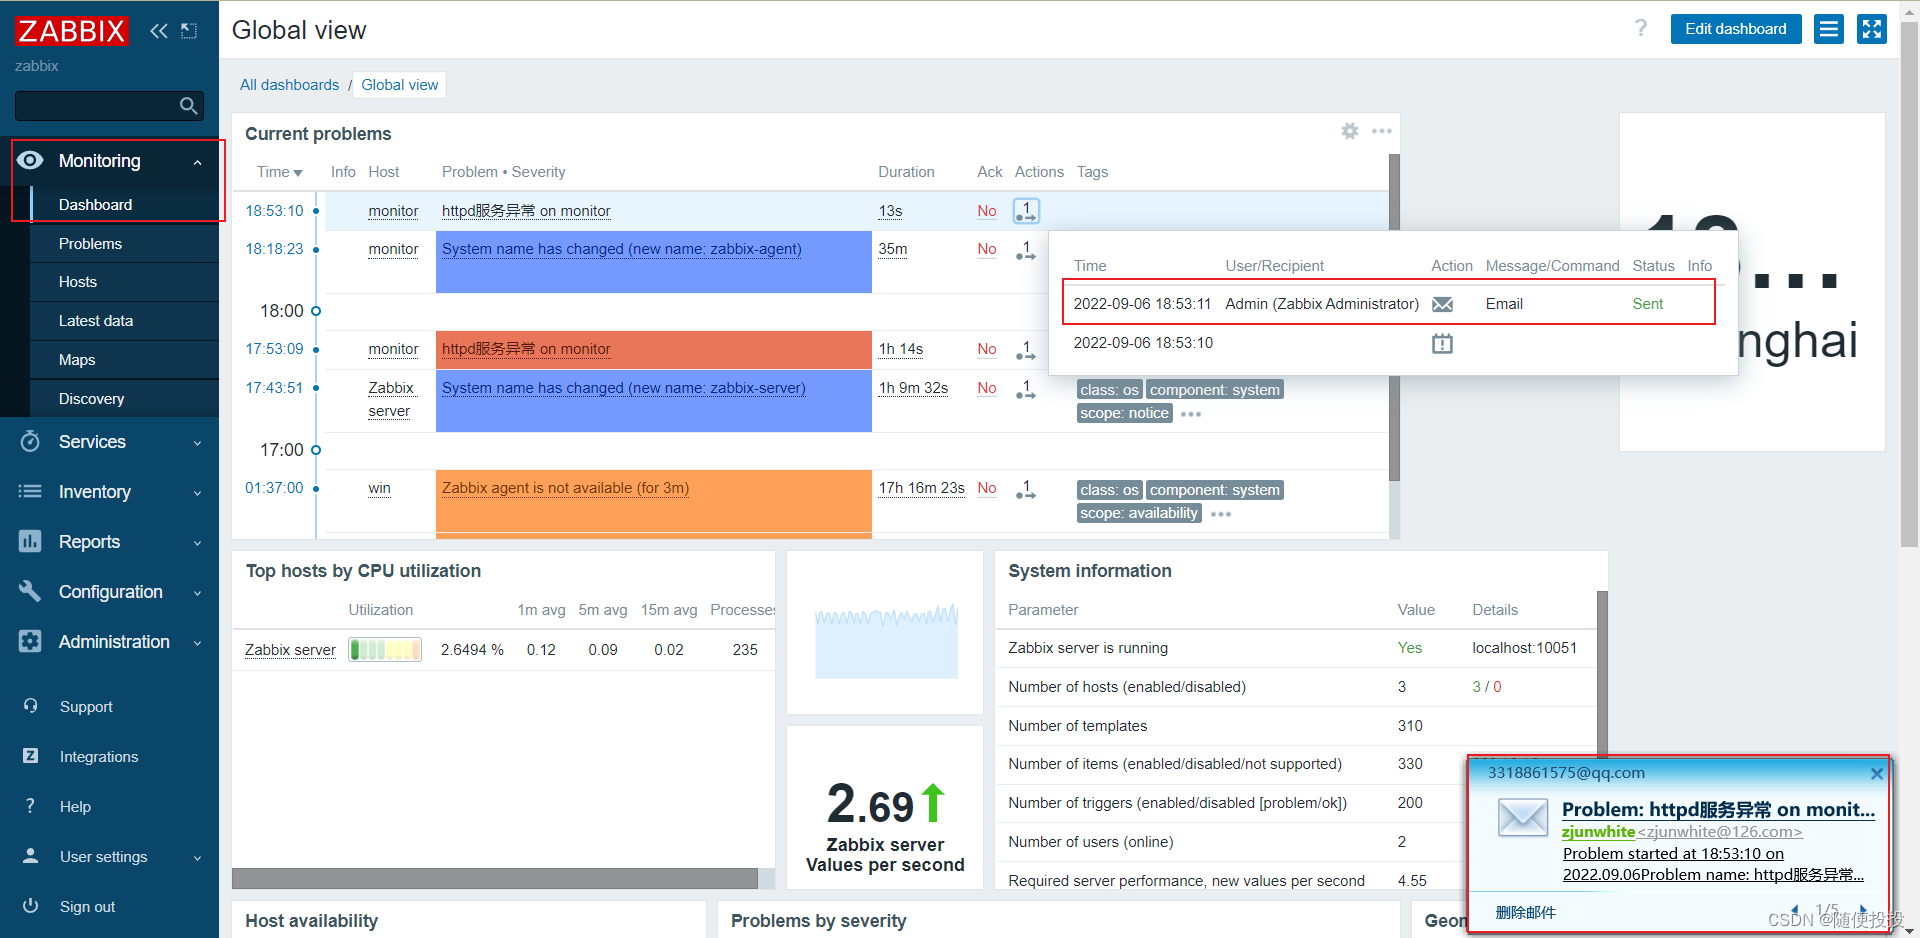Viewport: 1920px width, 938px height.
Task: Click the email envelope action icon in popup
Action: tap(1442, 304)
